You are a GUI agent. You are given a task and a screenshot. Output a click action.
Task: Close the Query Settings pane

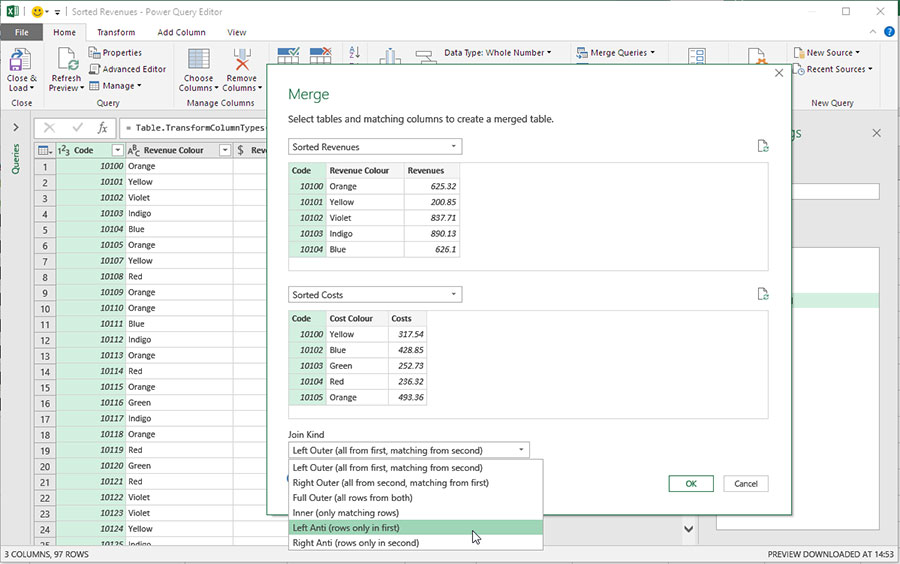(x=876, y=133)
